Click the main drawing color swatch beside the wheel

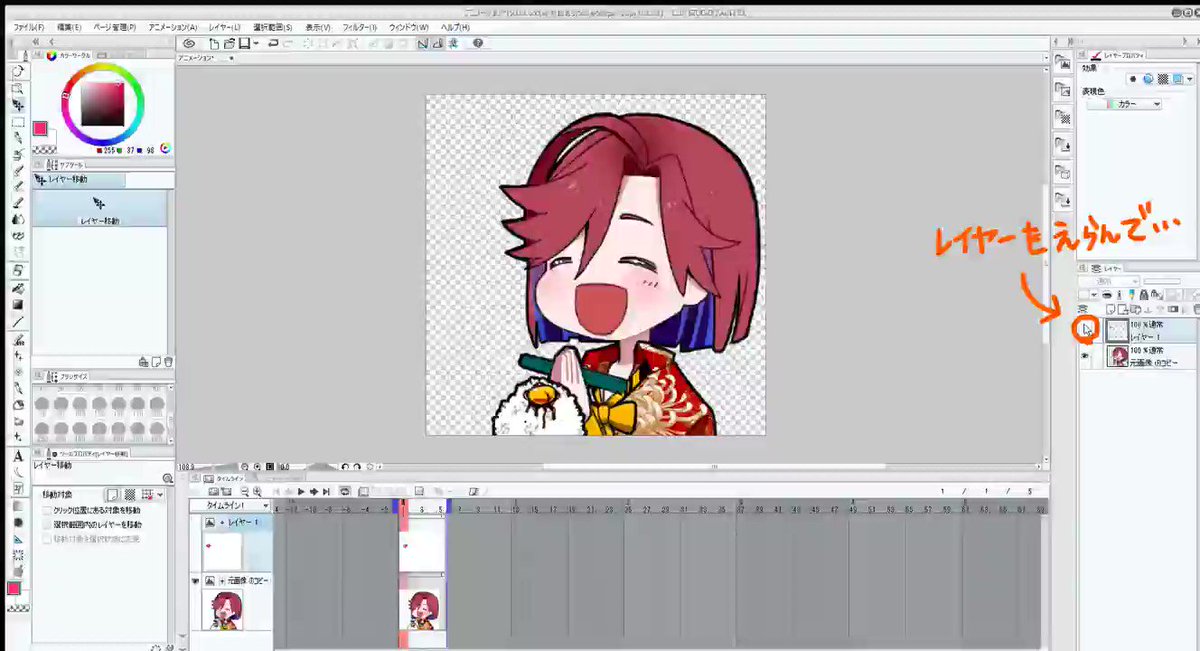click(x=40, y=128)
